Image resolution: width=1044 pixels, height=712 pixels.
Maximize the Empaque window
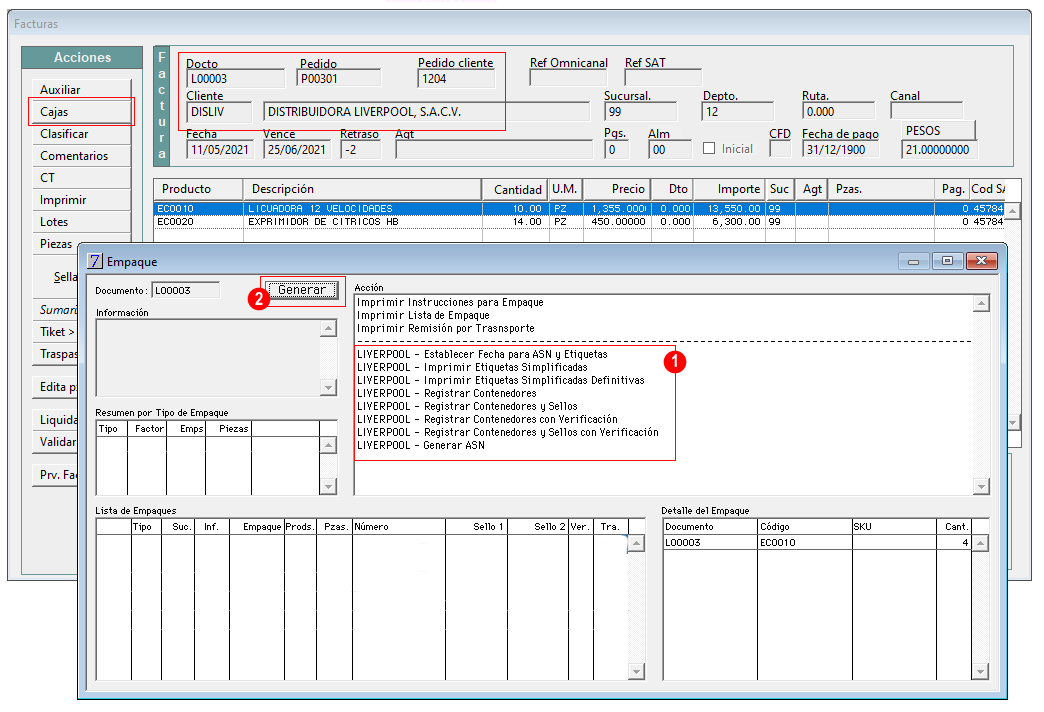[947, 261]
